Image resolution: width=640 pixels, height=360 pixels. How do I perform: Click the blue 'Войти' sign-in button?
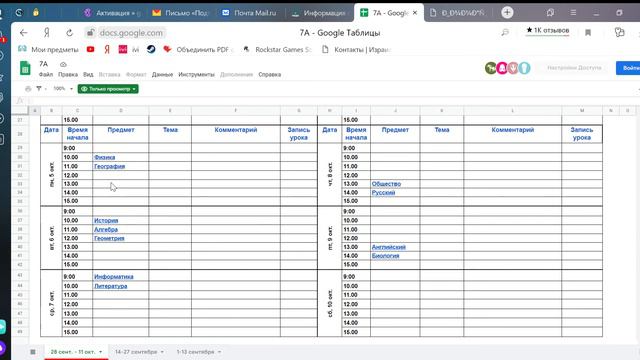(629, 68)
